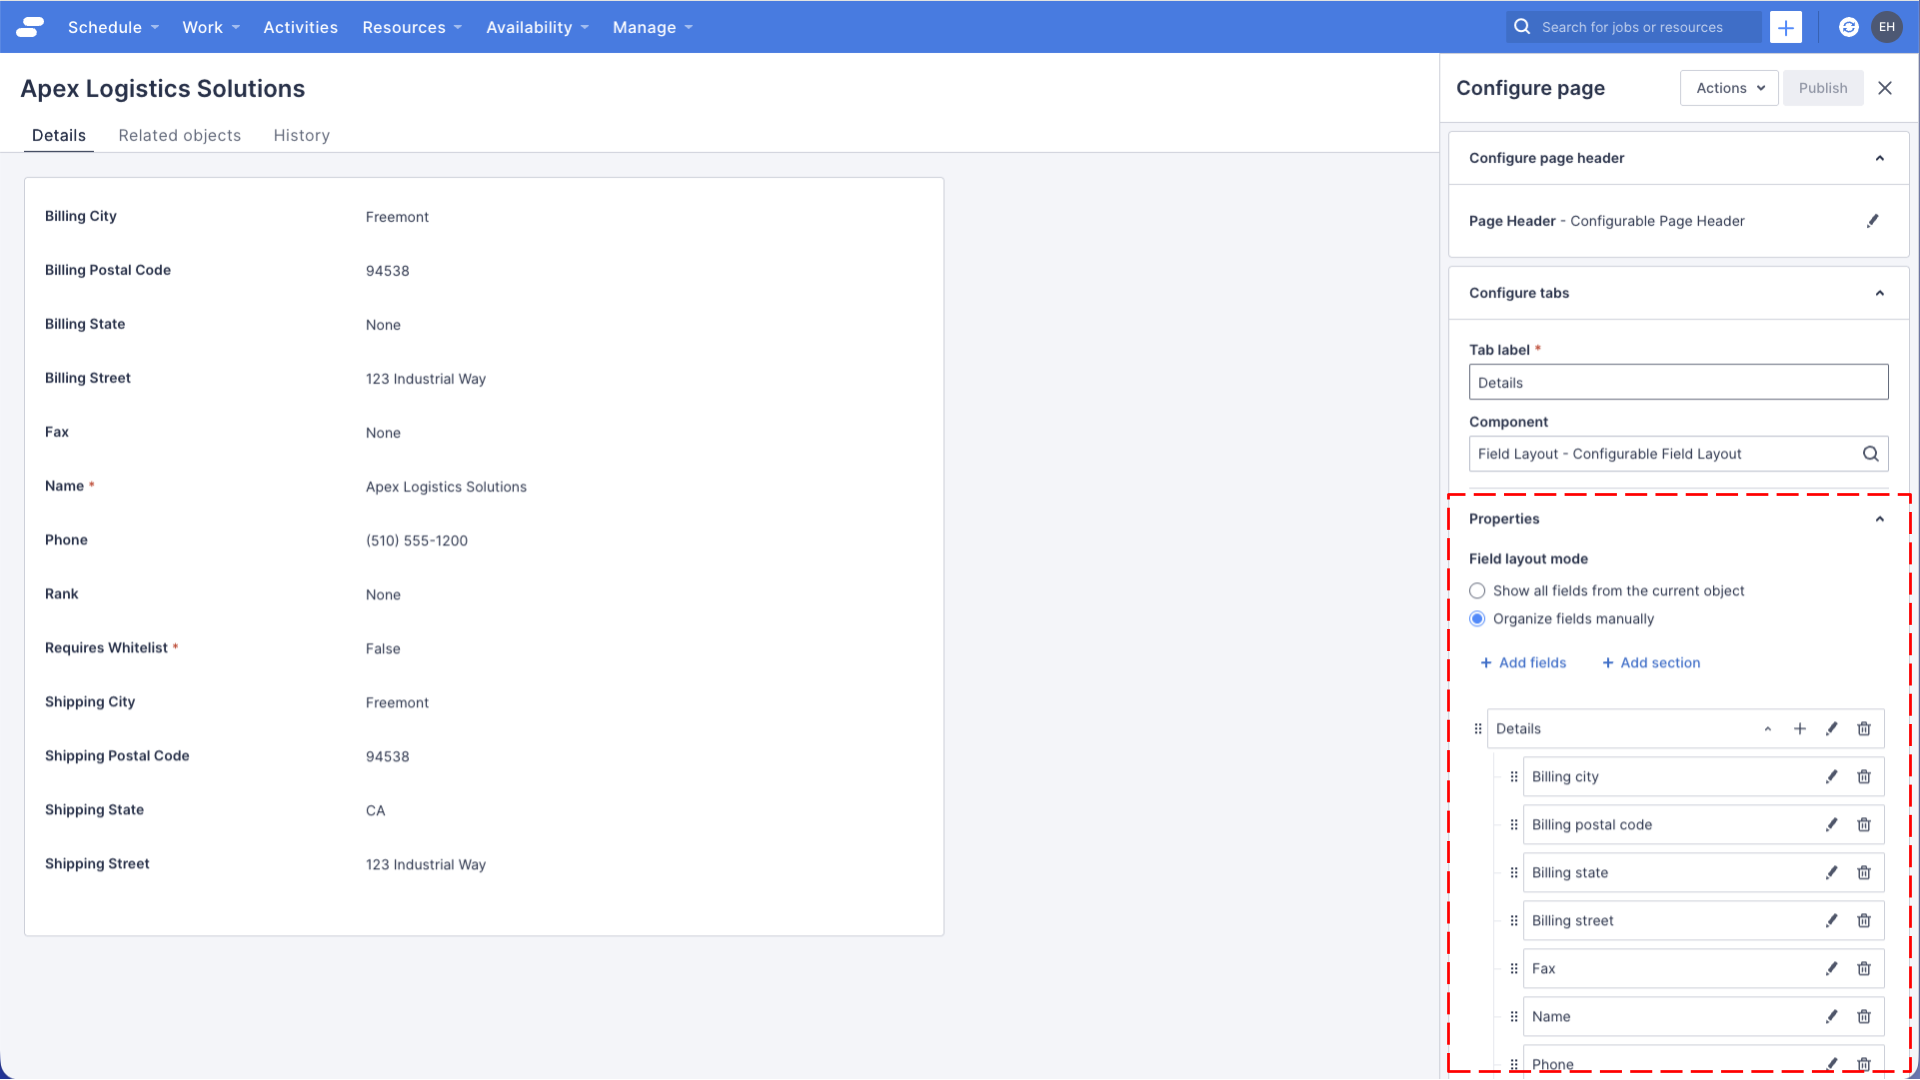Delete the Billing city field
Viewport: 1920px width, 1080px height.
(x=1864, y=776)
